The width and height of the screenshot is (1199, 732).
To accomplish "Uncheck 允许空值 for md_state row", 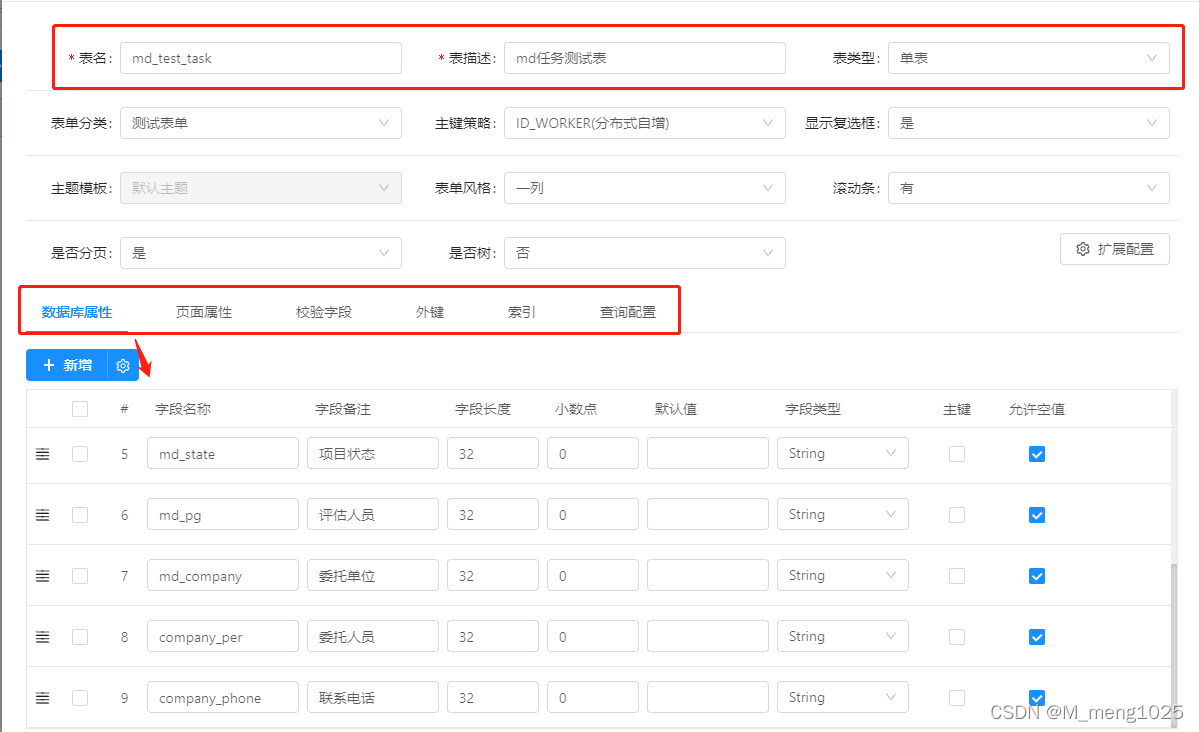I will [x=1037, y=454].
